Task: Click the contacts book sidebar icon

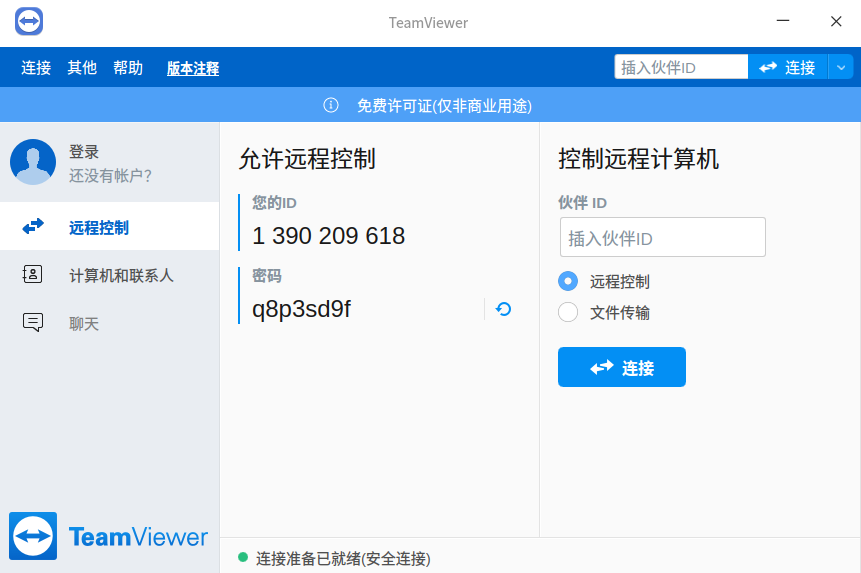Action: point(32,274)
